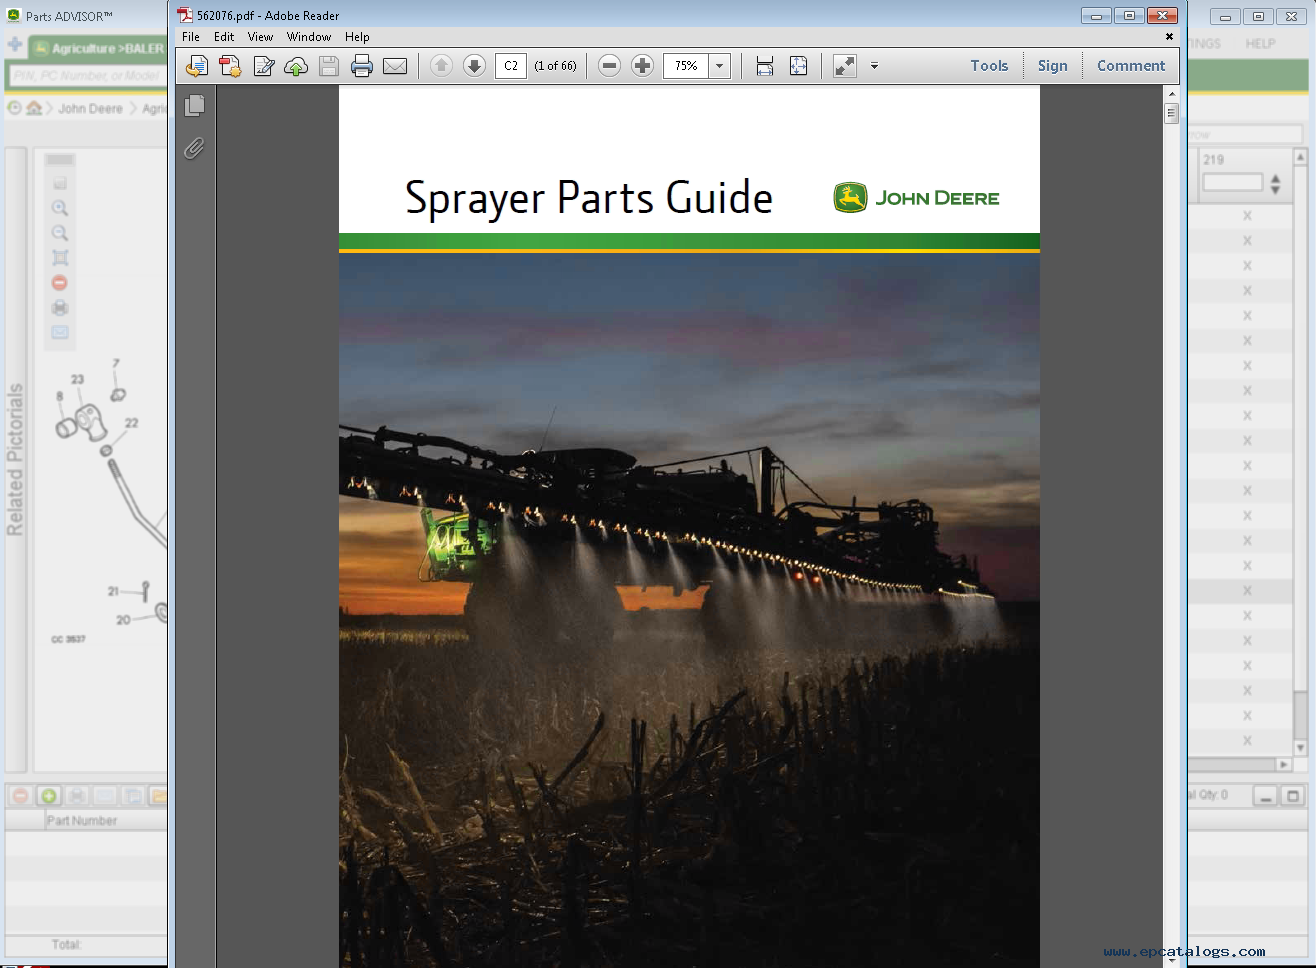Open the Comment pane
Screen dimensions: 1316x968
1130,66
